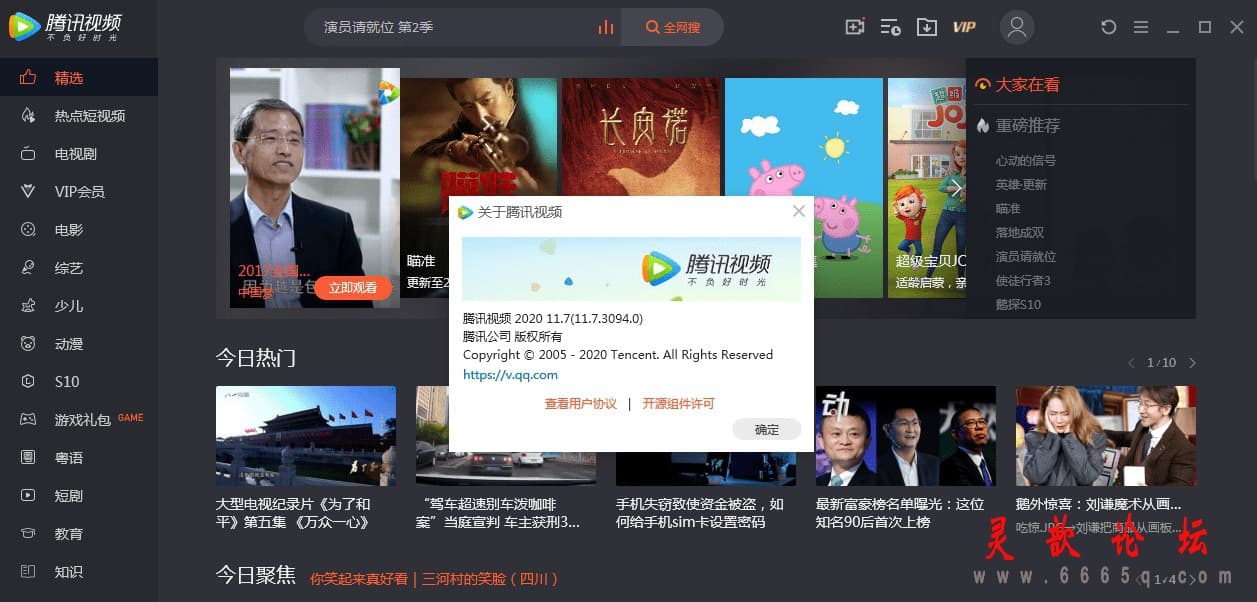Open 英雄-更新 in the recommendation list
The image size is (1257, 602).
1021,185
